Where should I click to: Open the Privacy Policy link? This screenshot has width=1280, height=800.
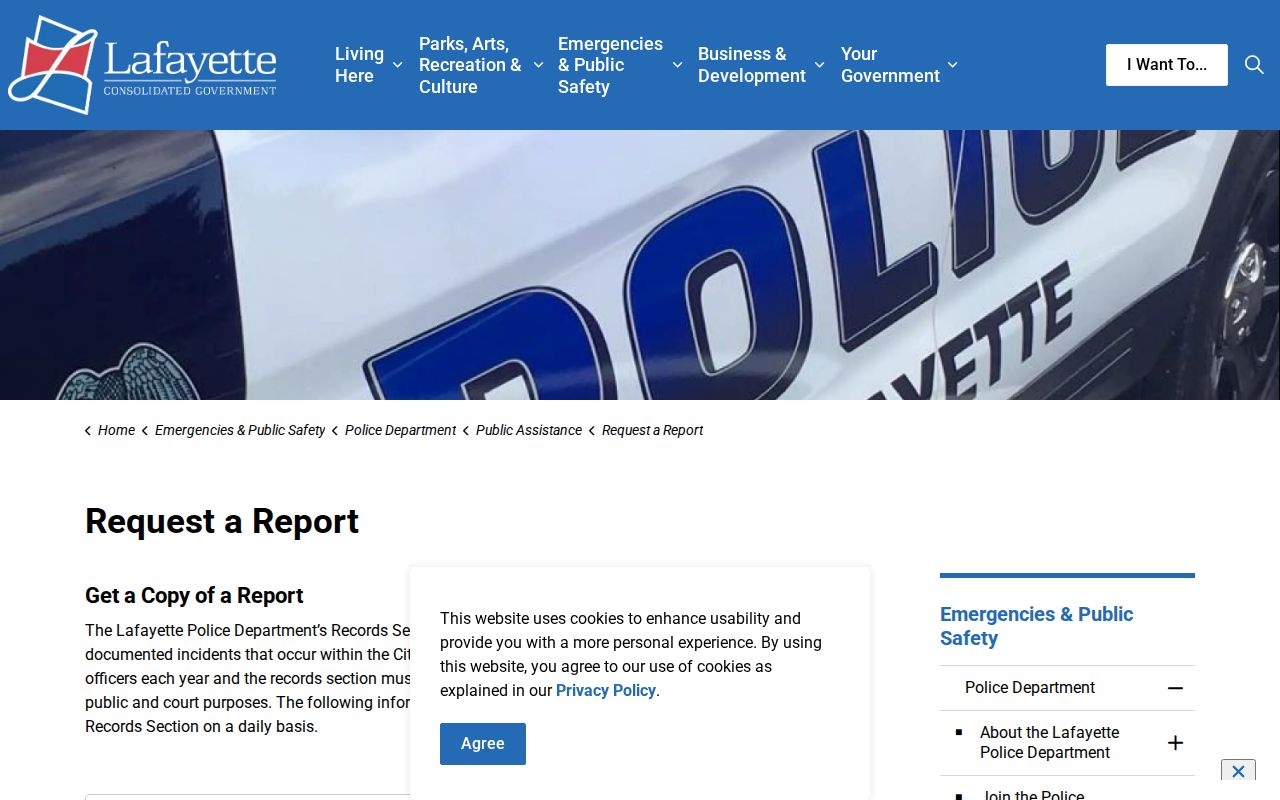pyautogui.click(x=606, y=690)
